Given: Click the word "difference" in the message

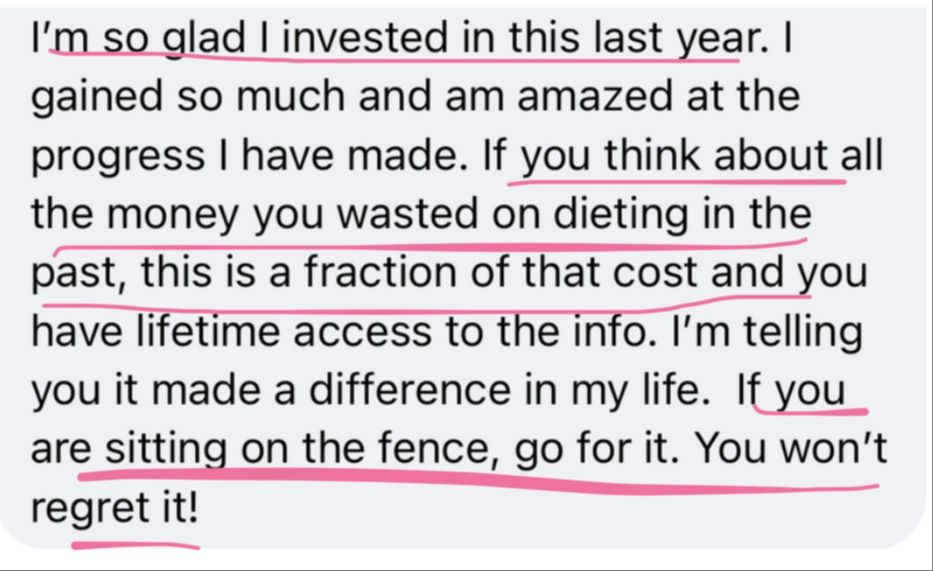Looking at the screenshot, I should pos(409,390).
